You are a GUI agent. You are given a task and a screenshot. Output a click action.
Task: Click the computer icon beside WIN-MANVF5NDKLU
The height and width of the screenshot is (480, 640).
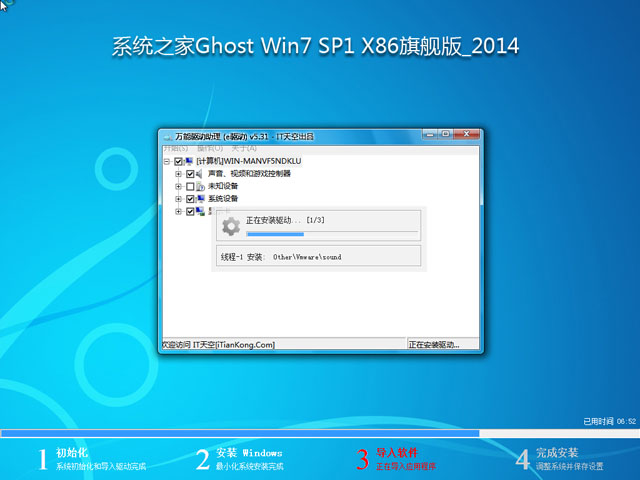[189, 162]
